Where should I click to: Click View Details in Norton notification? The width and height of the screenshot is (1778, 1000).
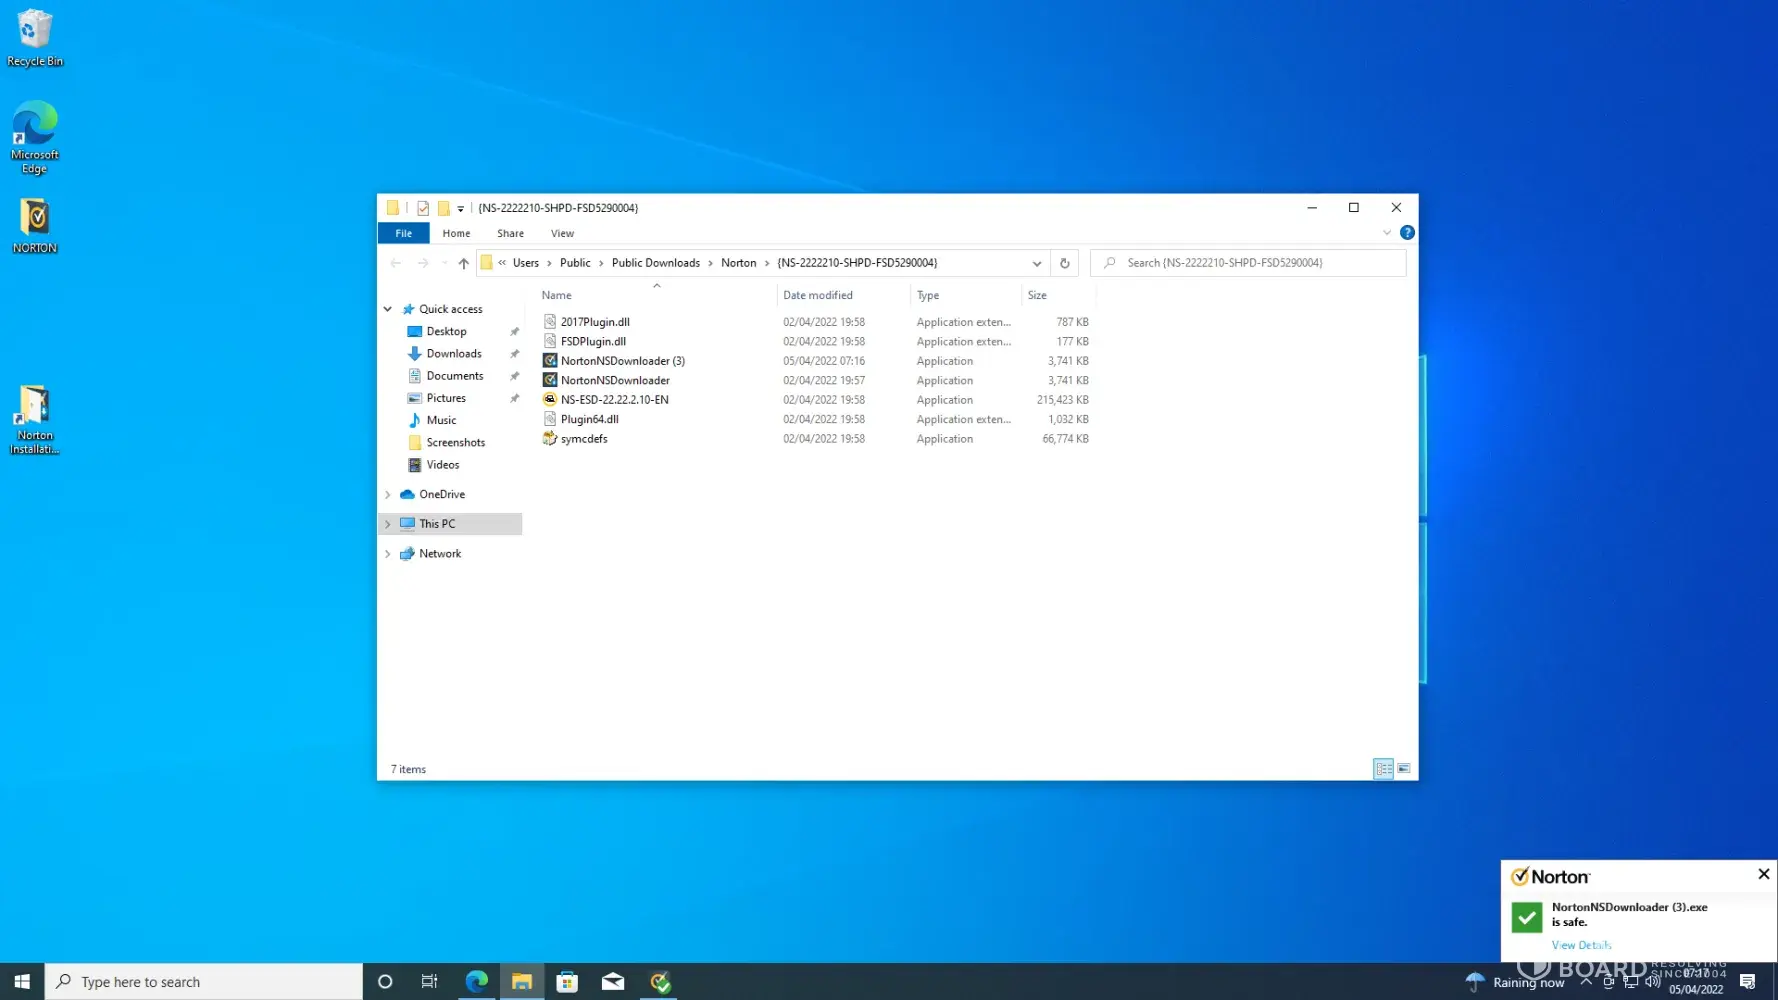pos(1580,945)
